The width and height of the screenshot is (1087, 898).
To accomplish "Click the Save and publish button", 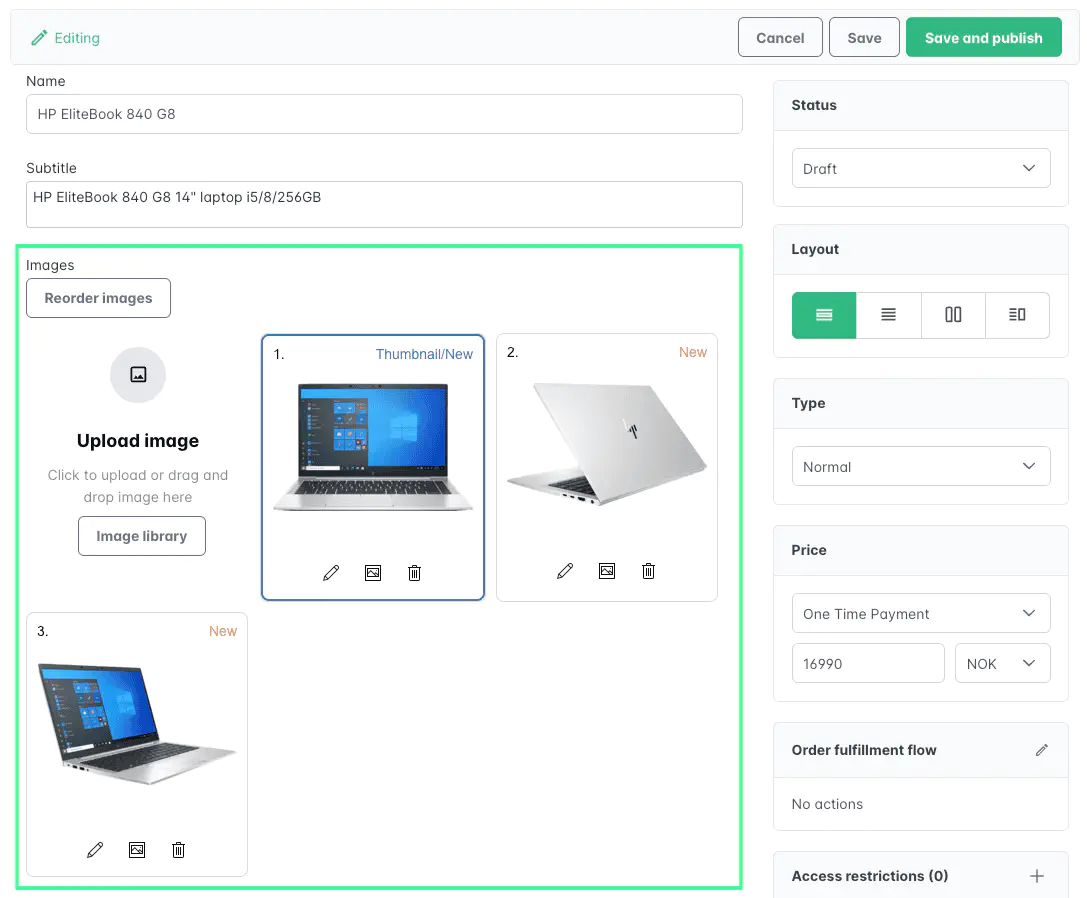I will 983,37.
